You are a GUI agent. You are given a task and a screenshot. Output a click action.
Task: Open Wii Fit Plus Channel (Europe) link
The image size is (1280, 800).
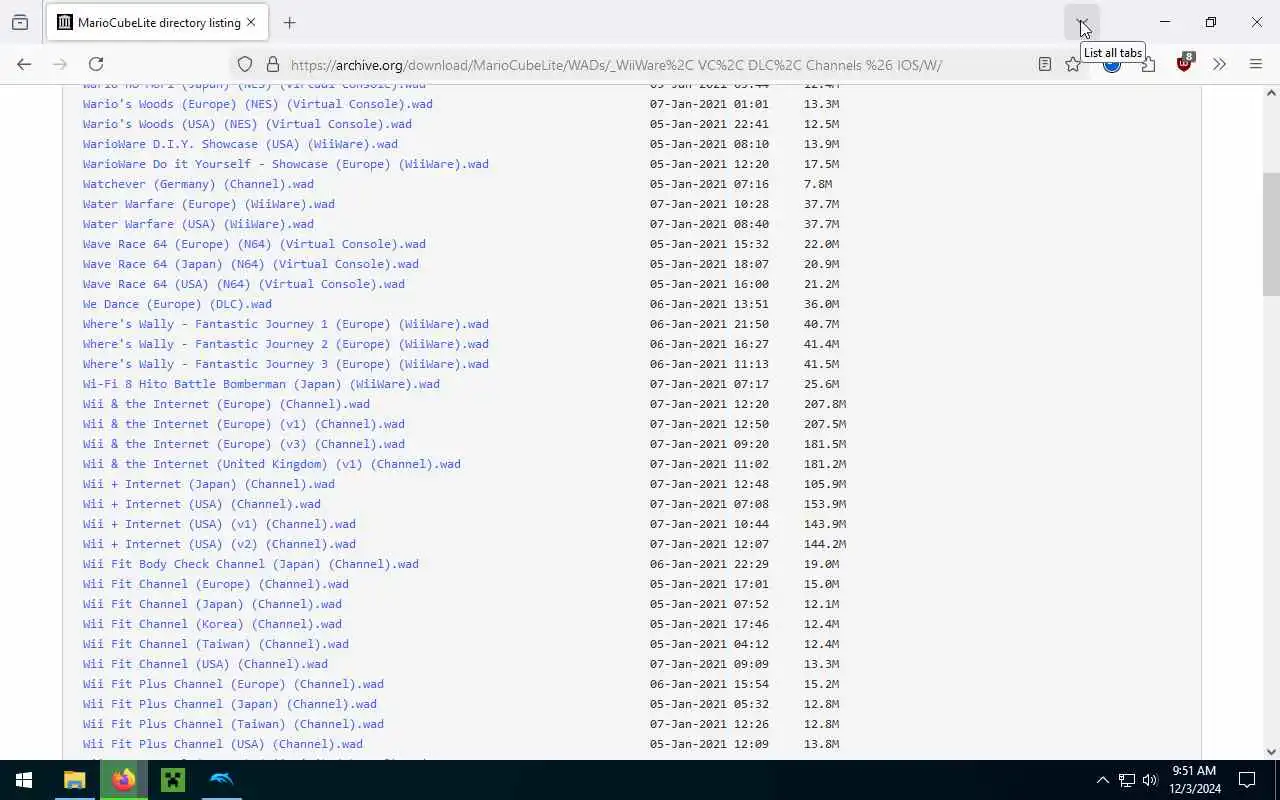pyautogui.click(x=233, y=684)
